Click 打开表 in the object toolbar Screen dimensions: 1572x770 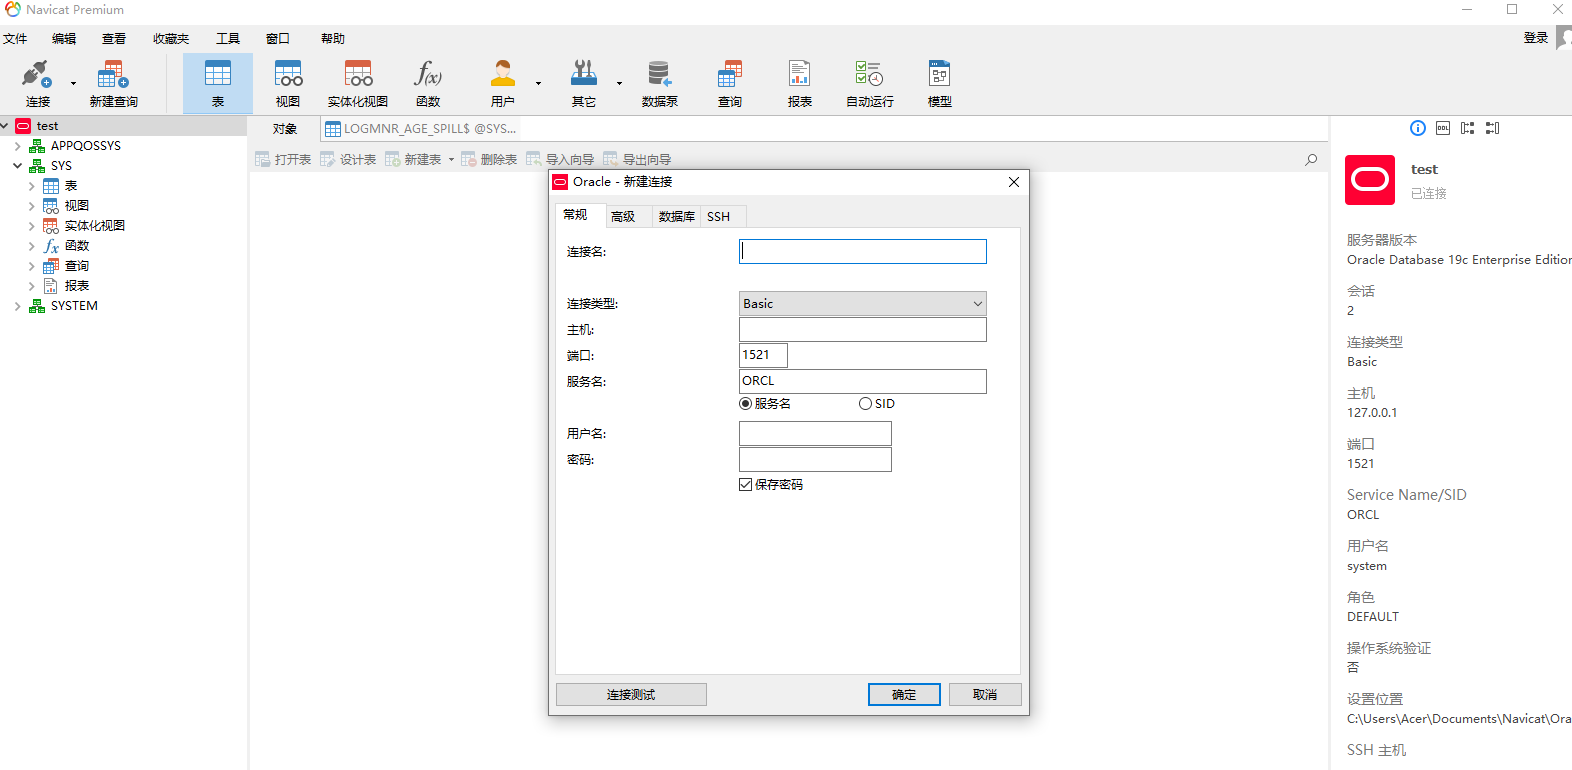283,159
